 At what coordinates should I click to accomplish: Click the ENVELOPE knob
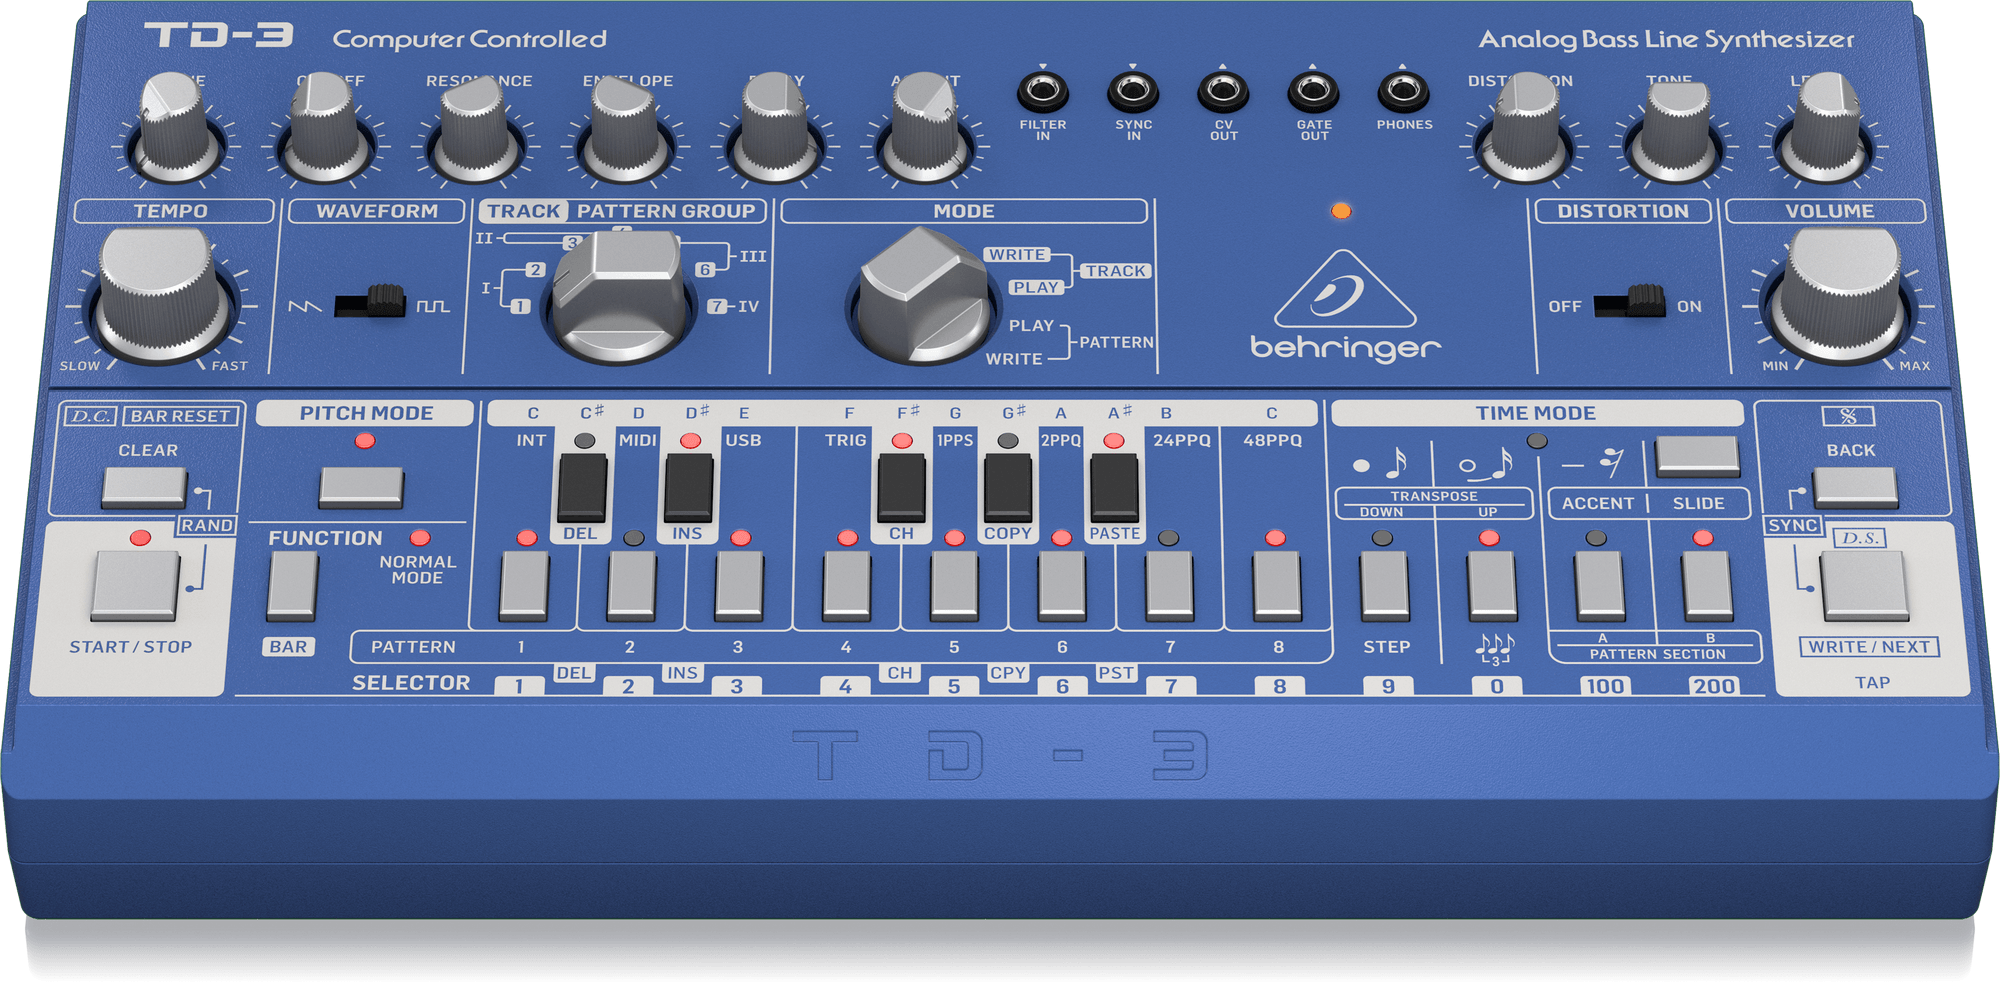click(625, 130)
